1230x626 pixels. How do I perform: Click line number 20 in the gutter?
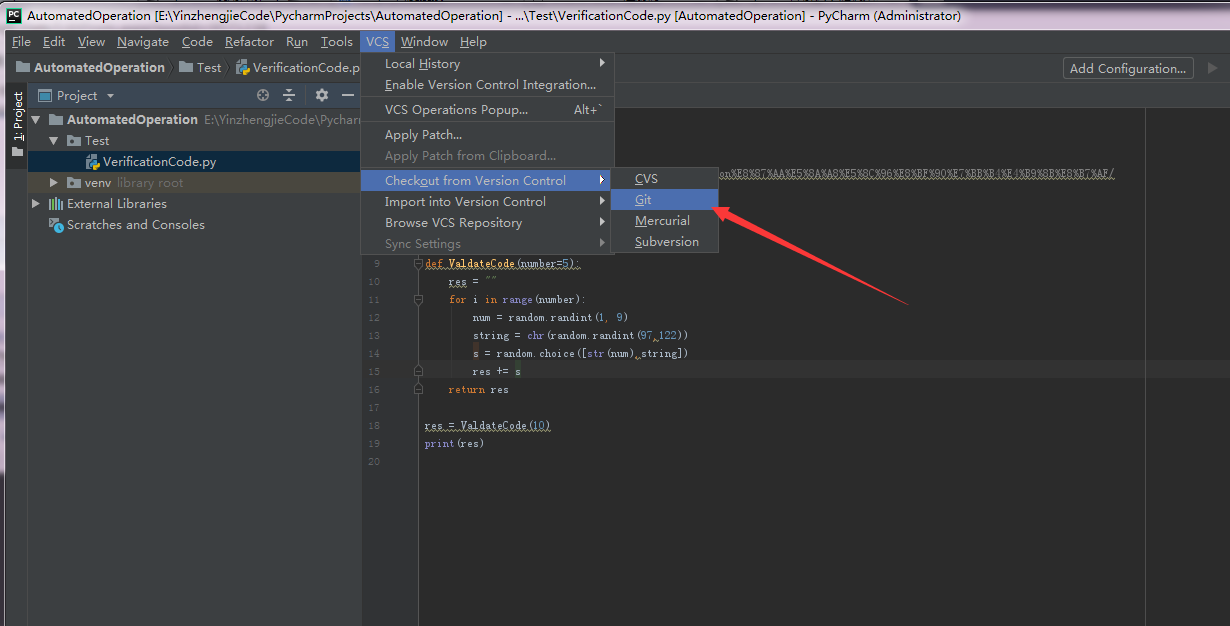click(x=375, y=462)
